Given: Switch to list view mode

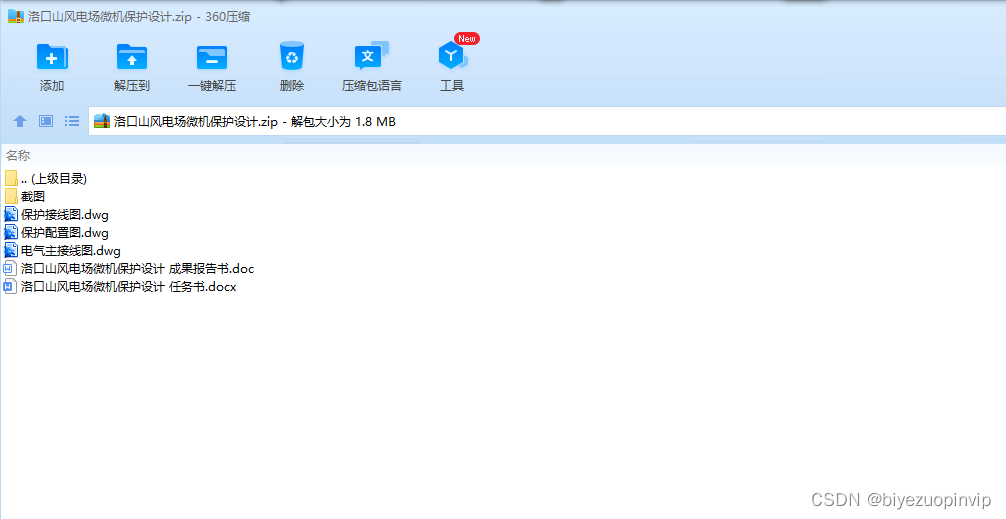Looking at the screenshot, I should coord(72,121).
